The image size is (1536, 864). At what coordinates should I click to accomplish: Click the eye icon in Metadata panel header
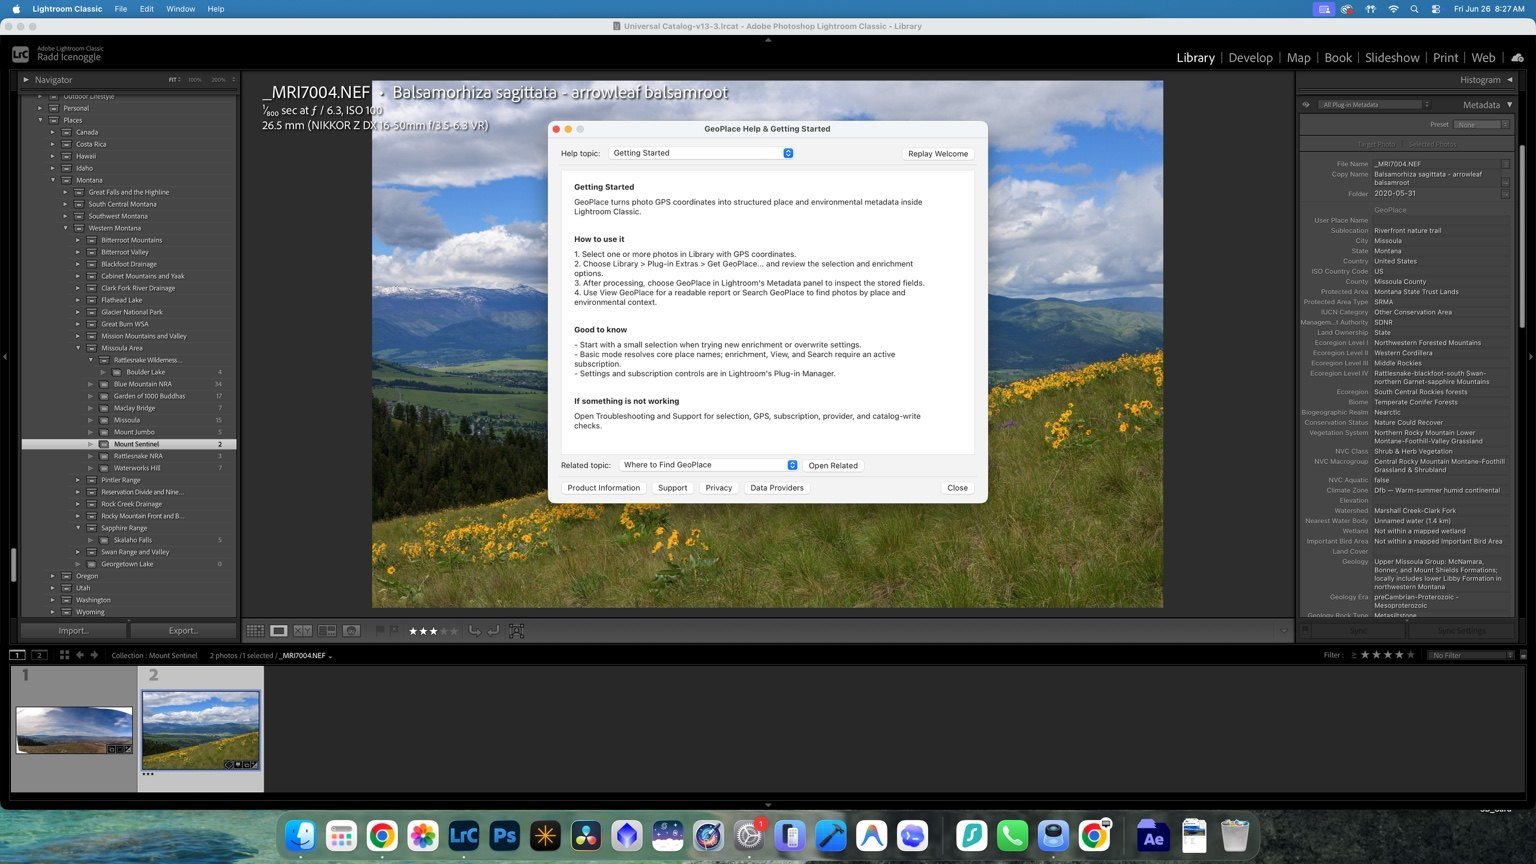[1305, 104]
